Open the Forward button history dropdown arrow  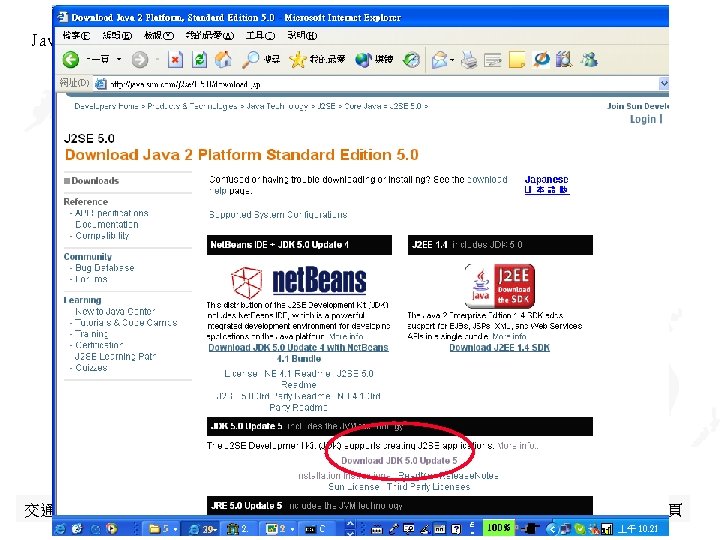(x=157, y=59)
